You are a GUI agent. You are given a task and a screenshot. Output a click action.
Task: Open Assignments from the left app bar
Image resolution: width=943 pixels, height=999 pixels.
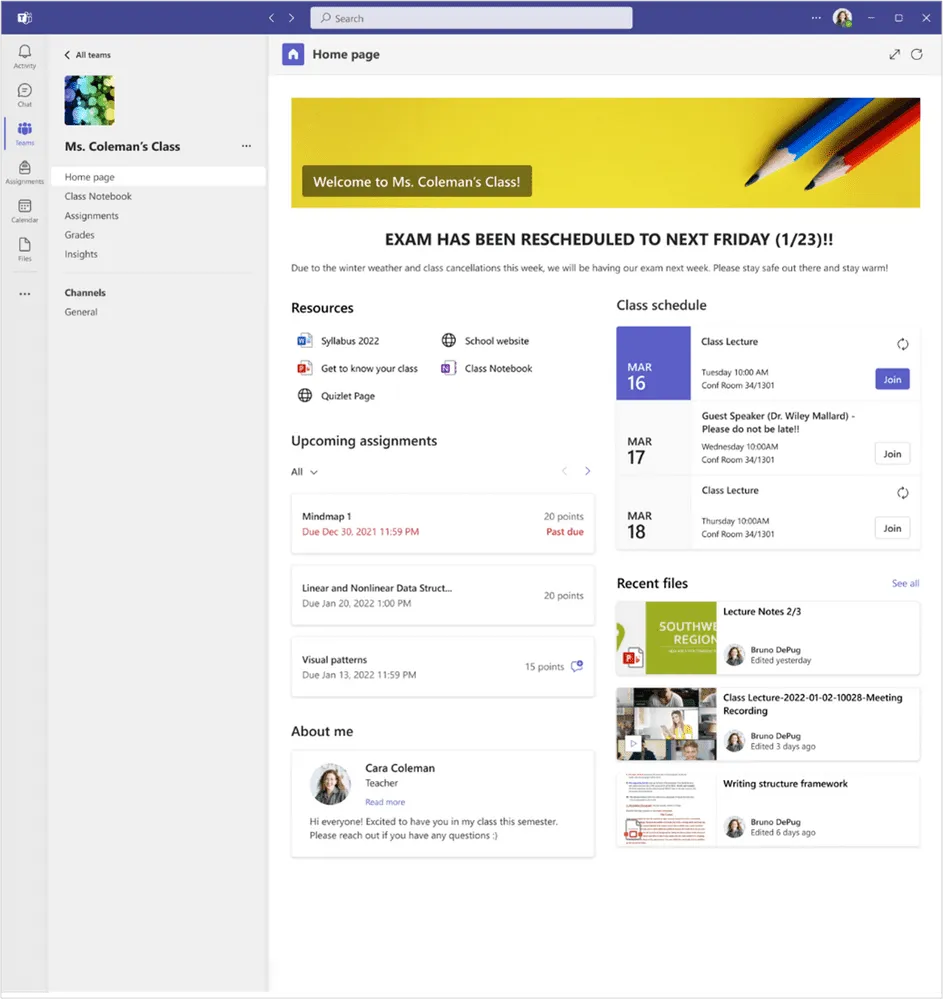tap(24, 169)
